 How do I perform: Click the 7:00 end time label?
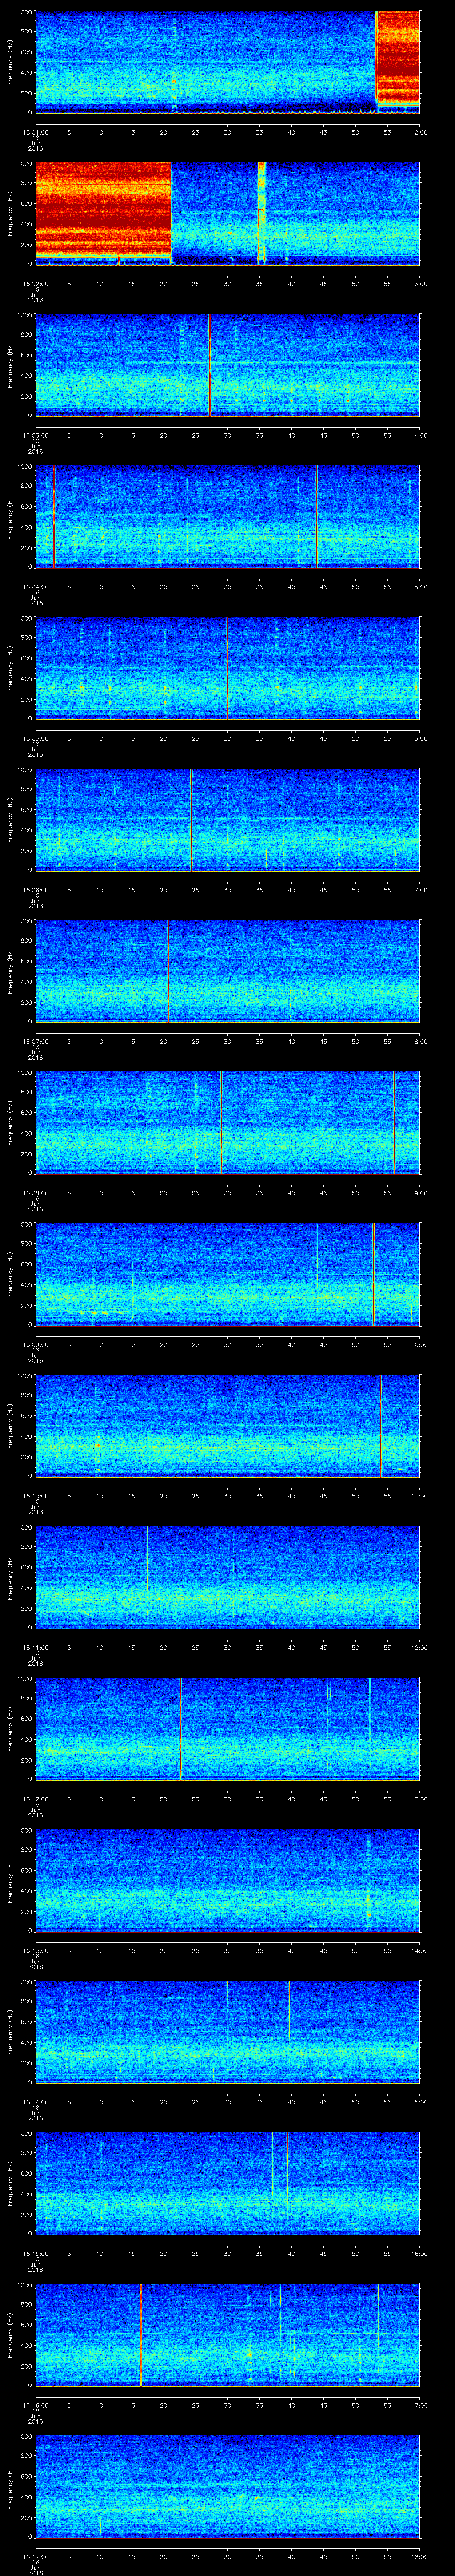pos(420,890)
